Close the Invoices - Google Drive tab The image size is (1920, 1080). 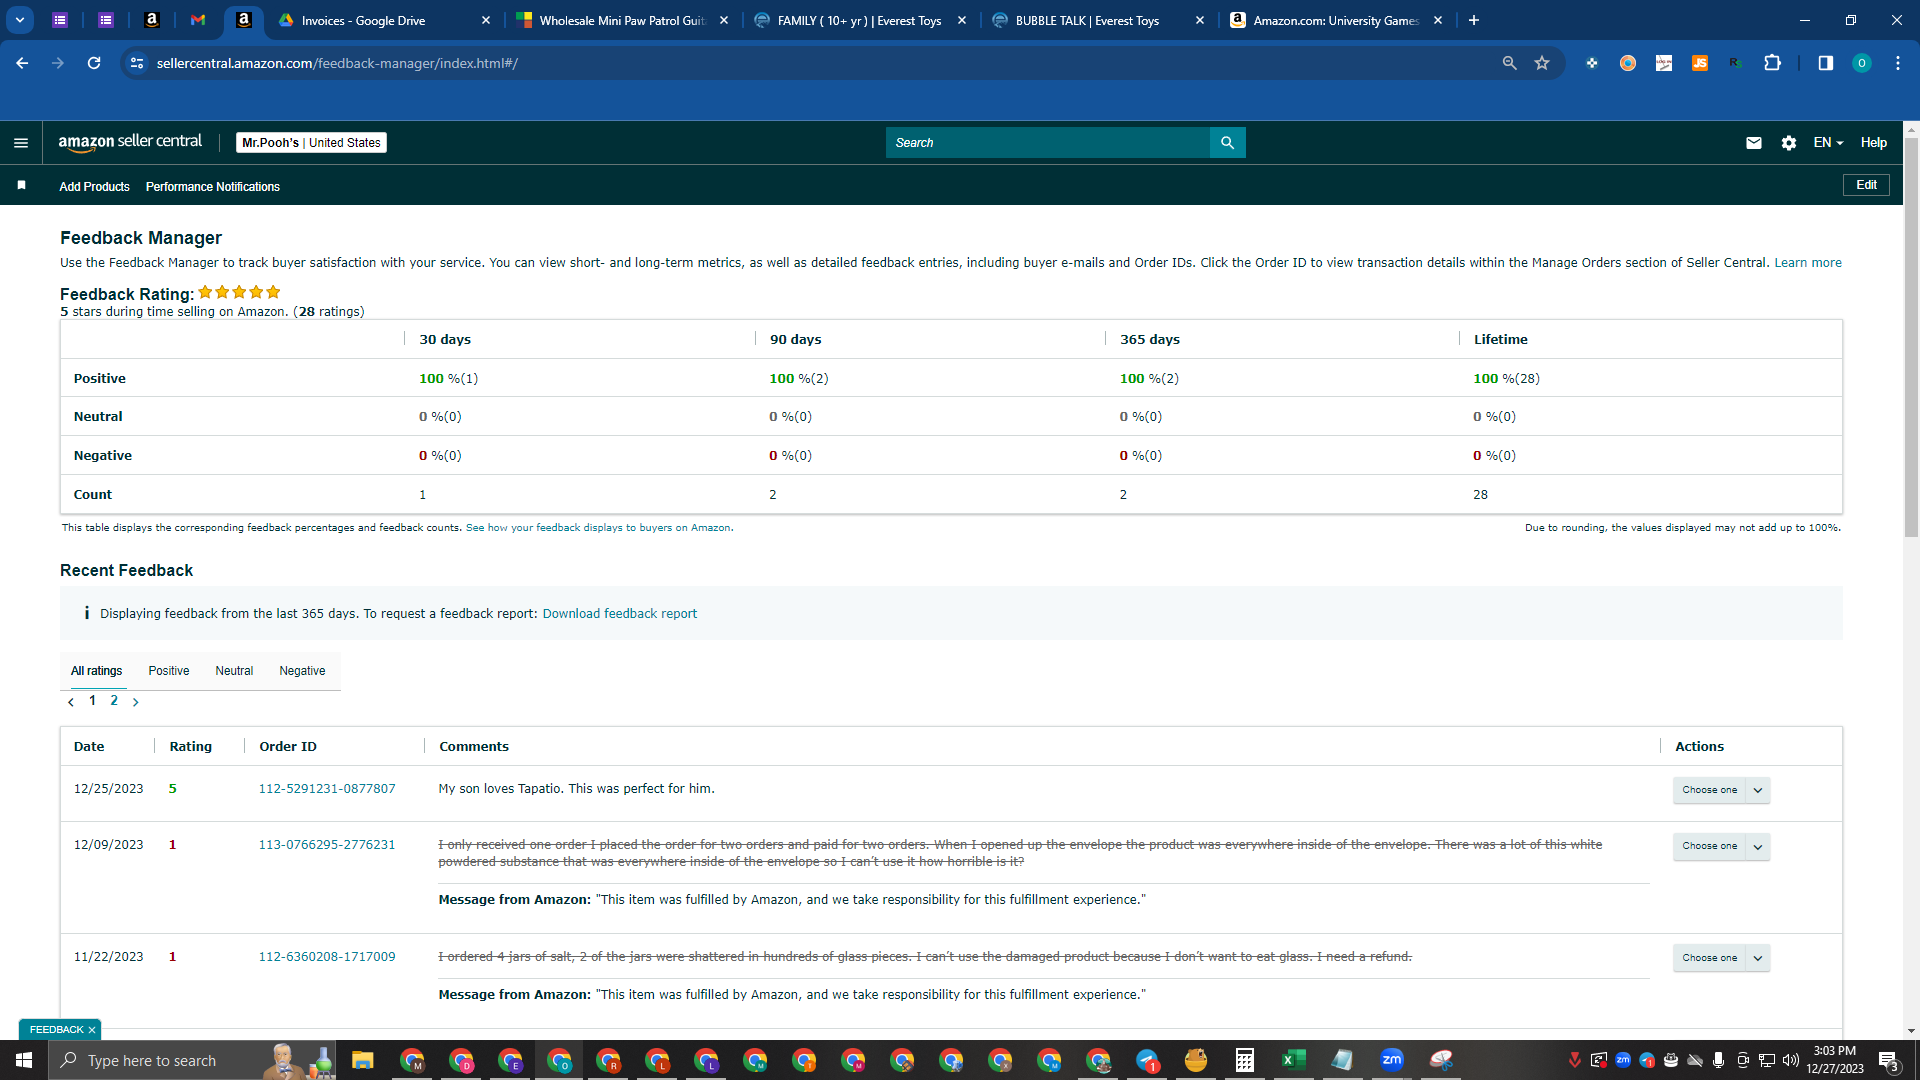[486, 20]
